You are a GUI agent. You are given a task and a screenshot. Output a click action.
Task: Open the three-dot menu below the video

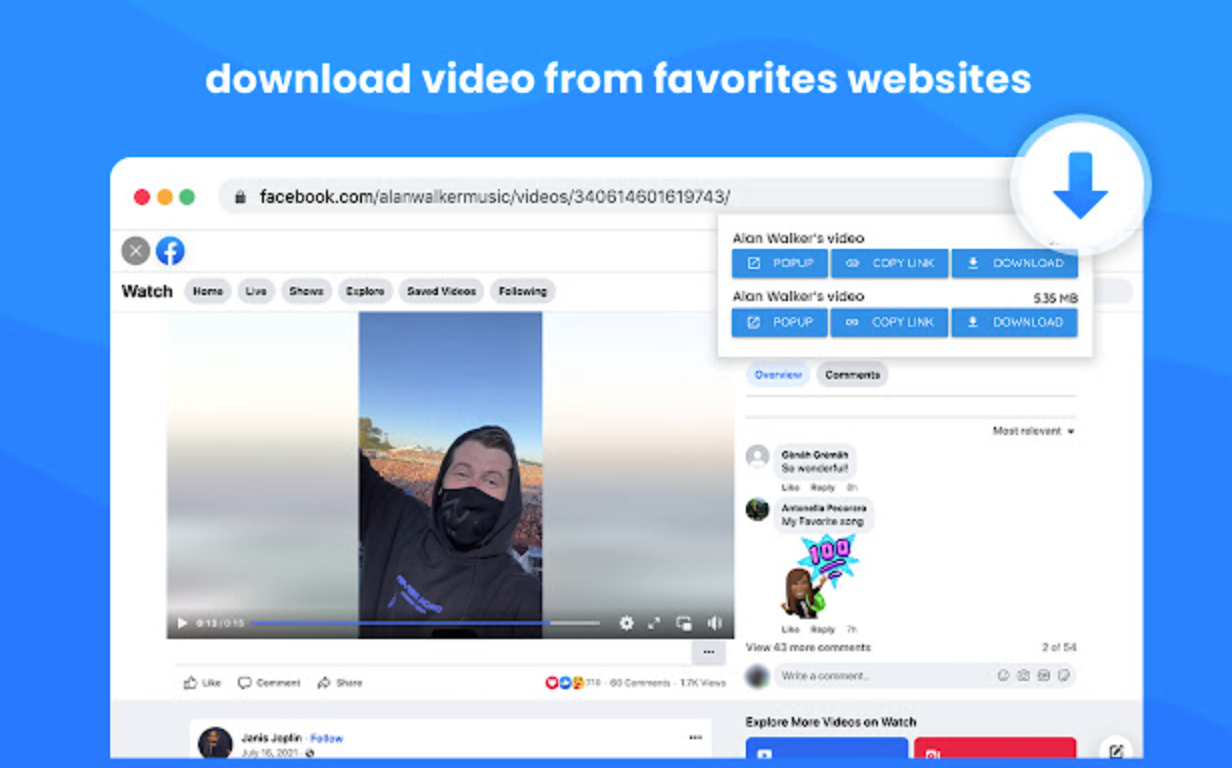[x=708, y=652]
